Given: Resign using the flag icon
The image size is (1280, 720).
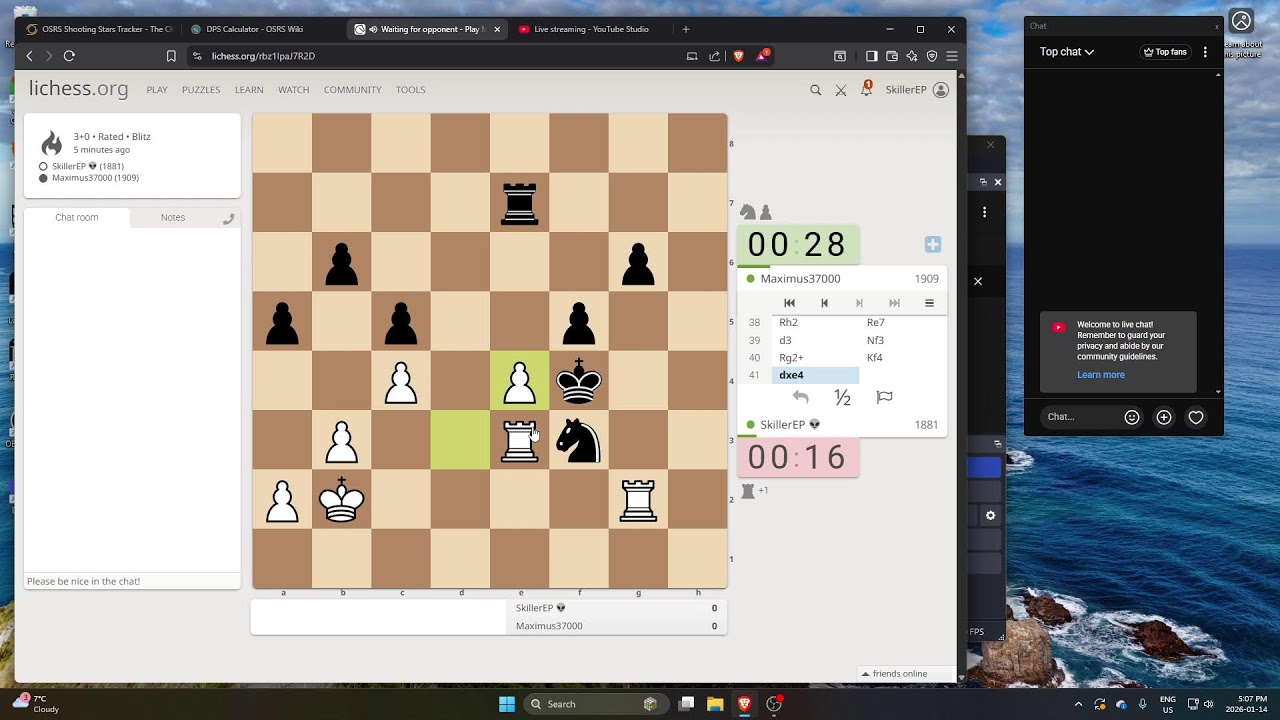Looking at the screenshot, I should [884, 397].
